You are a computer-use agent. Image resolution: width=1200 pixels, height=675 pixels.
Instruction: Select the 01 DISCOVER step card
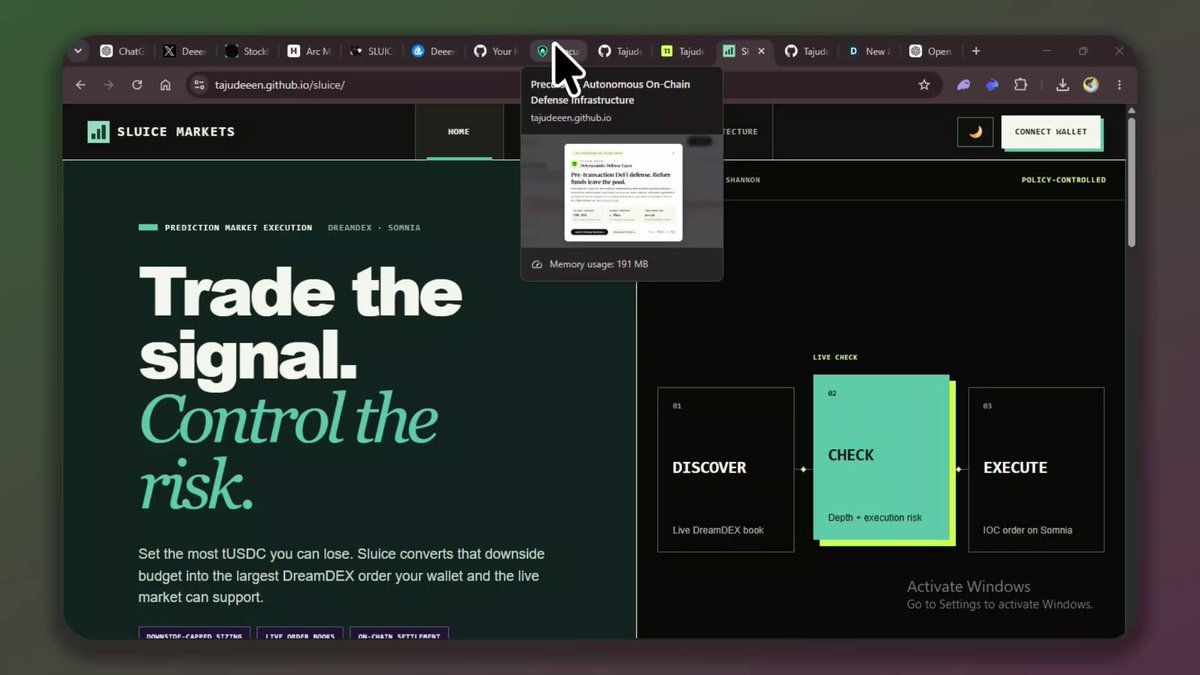[x=726, y=469]
